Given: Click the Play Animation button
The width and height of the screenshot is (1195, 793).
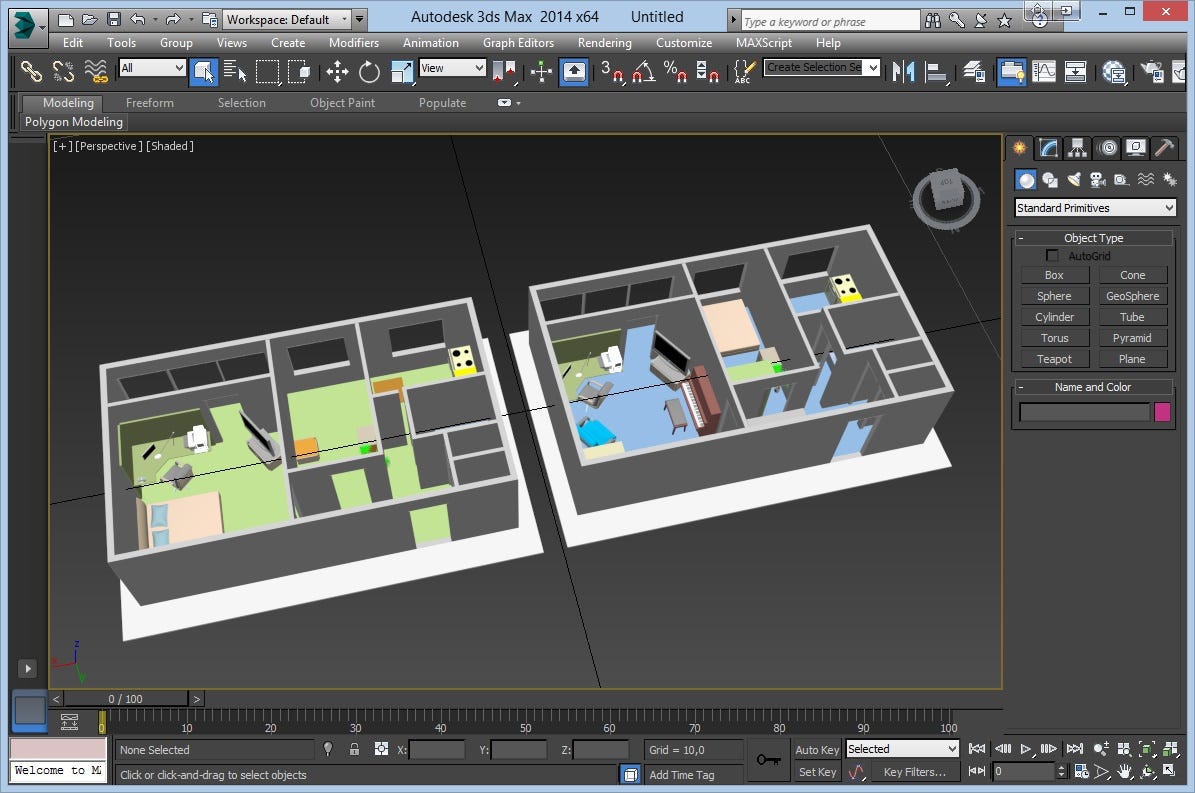Looking at the screenshot, I should pyautogui.click(x=1026, y=749).
